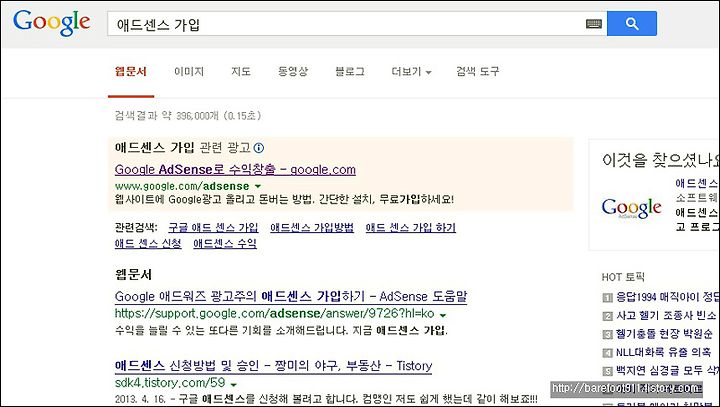Image resolution: width=720 pixels, height=407 pixels.
Task: Click the 웹문서 section heading above results
Action: [133, 275]
